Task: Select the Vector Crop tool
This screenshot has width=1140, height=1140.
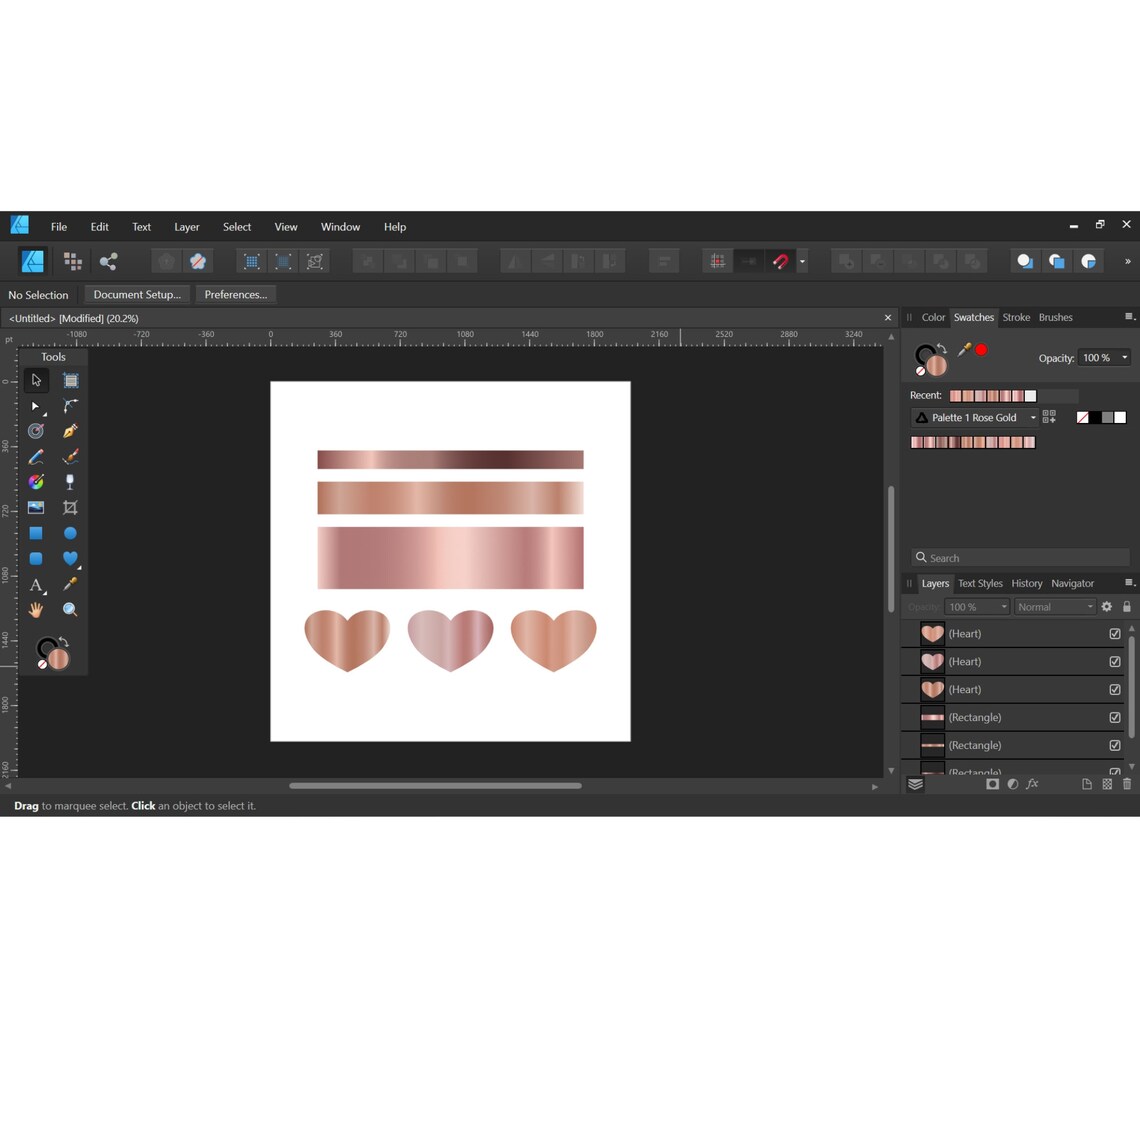Action: coord(71,507)
